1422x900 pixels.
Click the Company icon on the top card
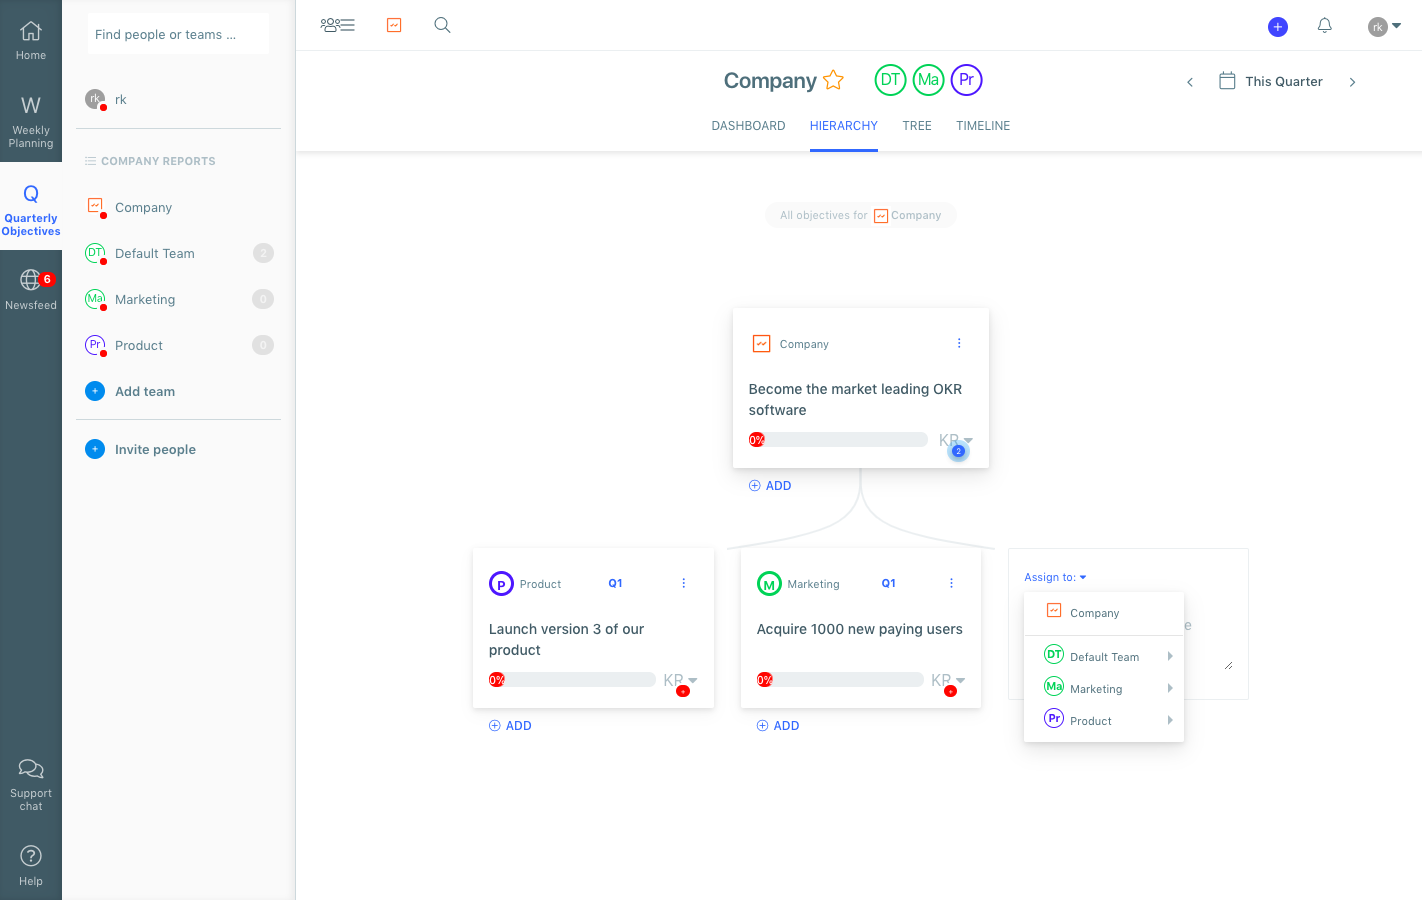[x=761, y=343]
